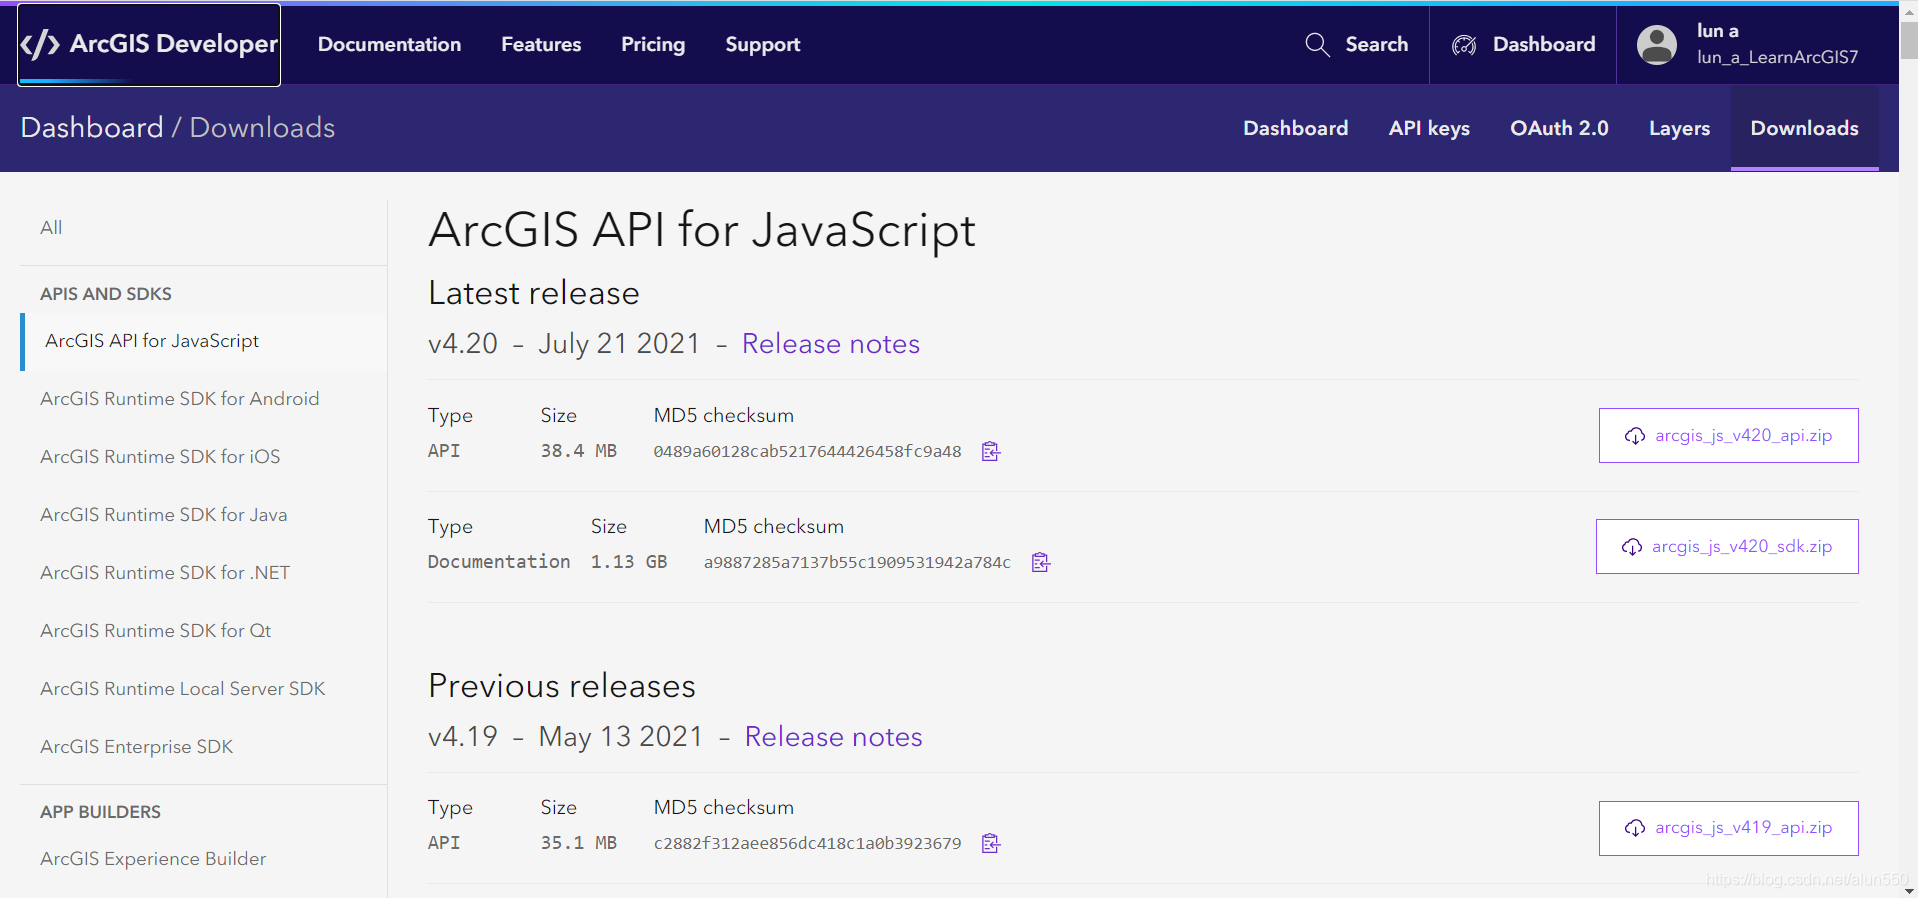Open ArcGIS Runtime SDK for Java

164,515
